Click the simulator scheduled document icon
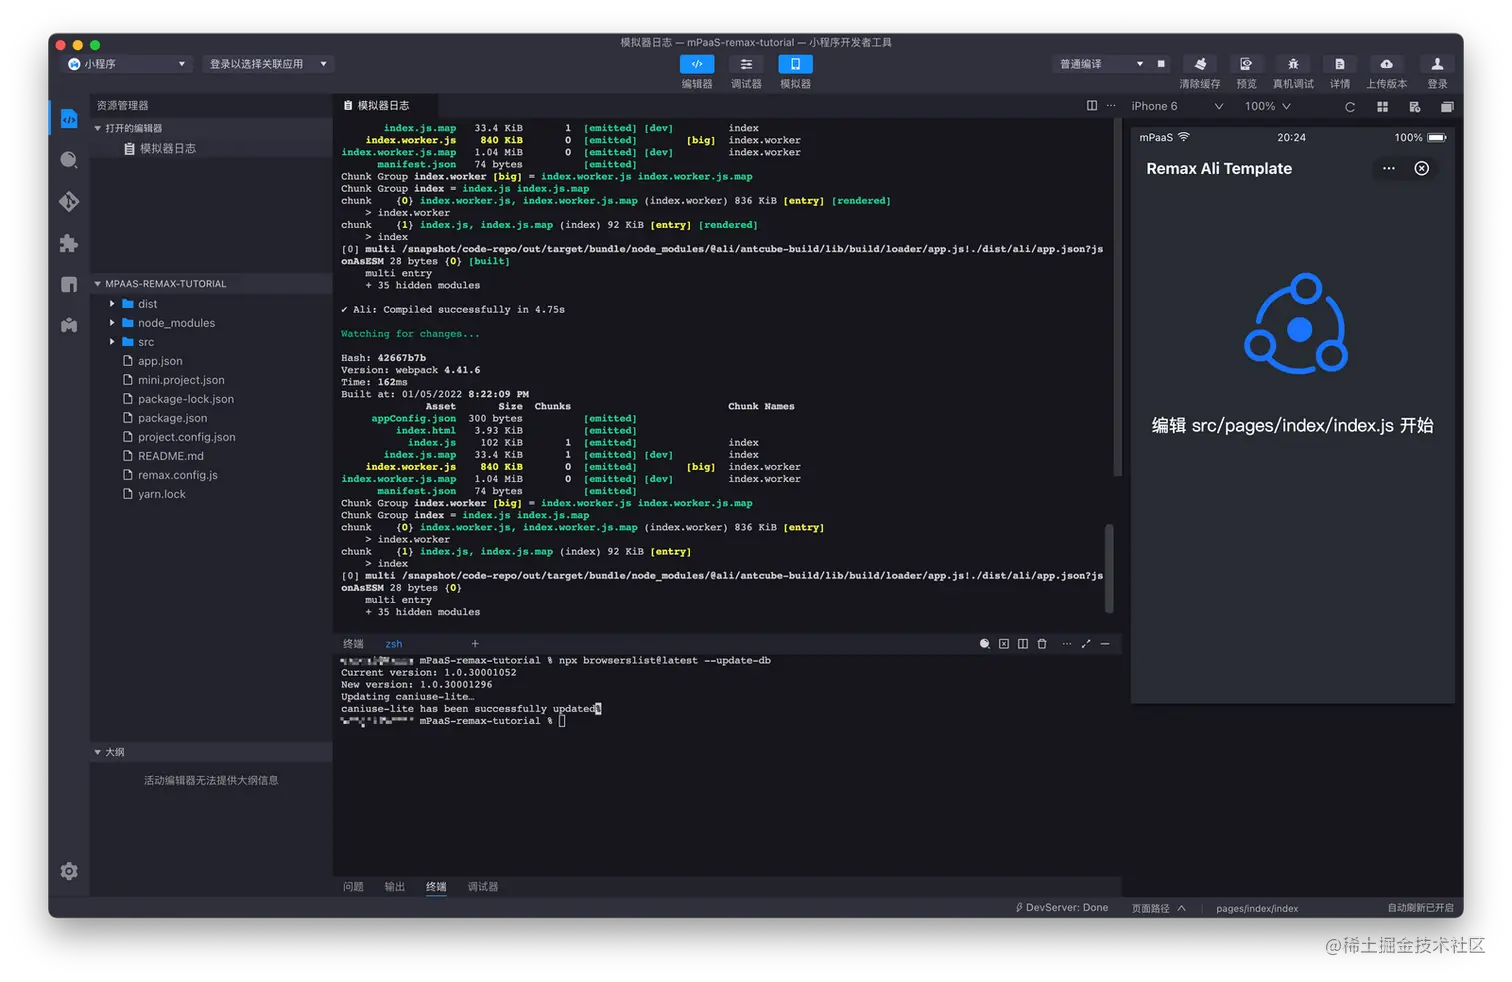Image resolution: width=1512 pixels, height=982 pixels. coord(1414,107)
